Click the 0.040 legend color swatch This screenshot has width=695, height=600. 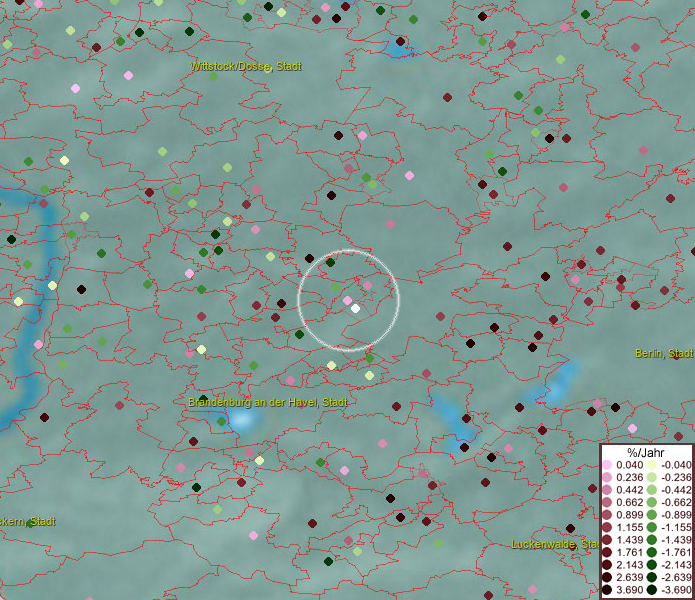(607, 465)
